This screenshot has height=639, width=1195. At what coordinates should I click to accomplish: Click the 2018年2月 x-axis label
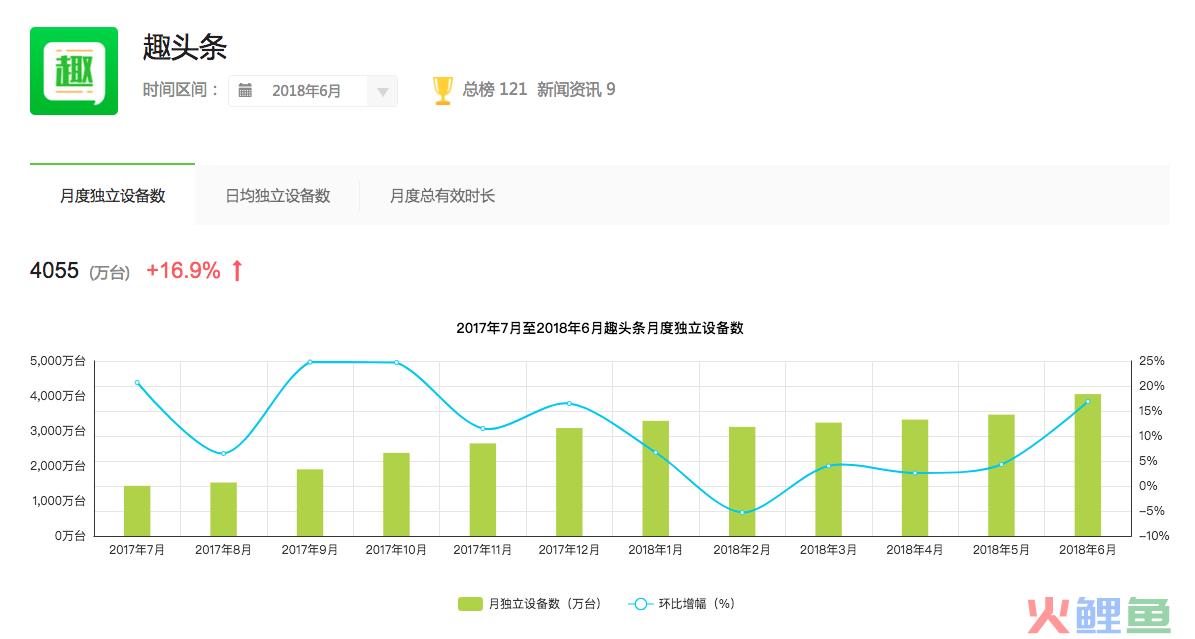(x=742, y=550)
